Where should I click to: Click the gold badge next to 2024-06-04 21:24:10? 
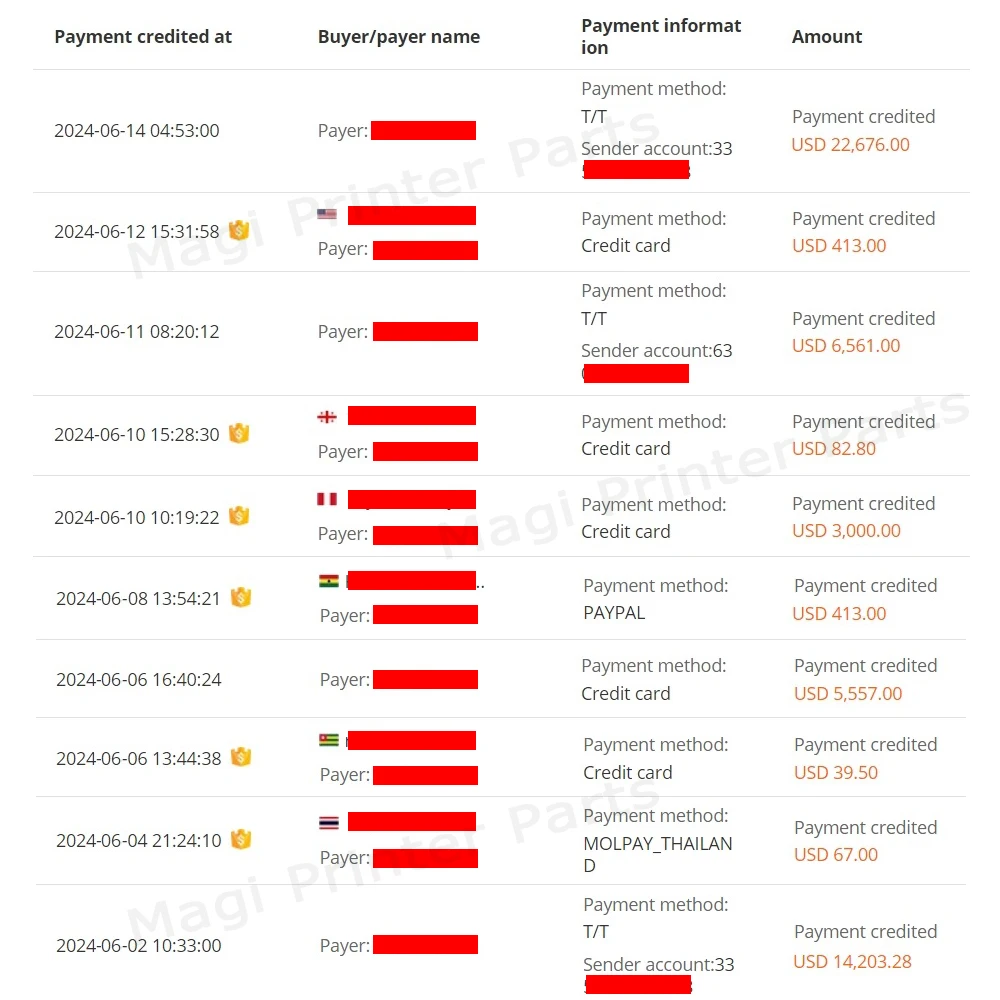tap(240, 840)
